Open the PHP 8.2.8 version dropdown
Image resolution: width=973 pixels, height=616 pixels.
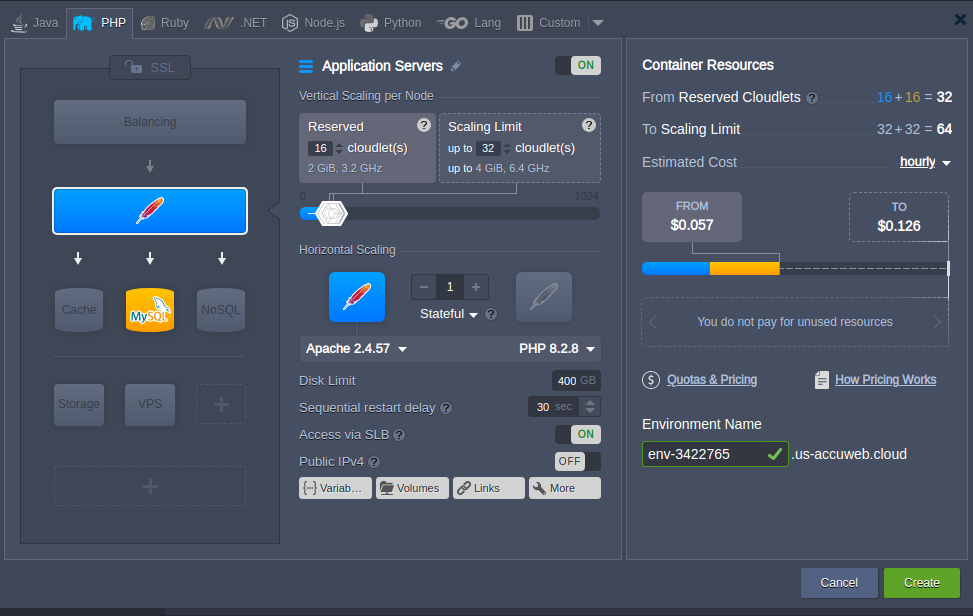coord(558,349)
